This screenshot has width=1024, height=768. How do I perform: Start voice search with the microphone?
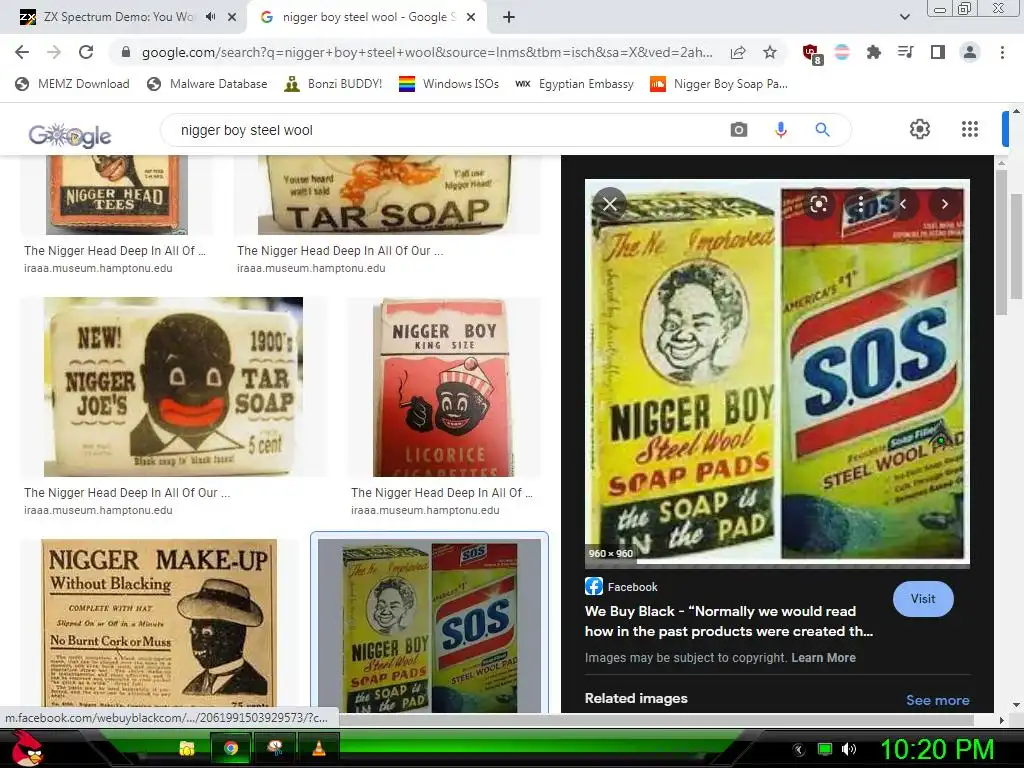pyautogui.click(x=780, y=130)
